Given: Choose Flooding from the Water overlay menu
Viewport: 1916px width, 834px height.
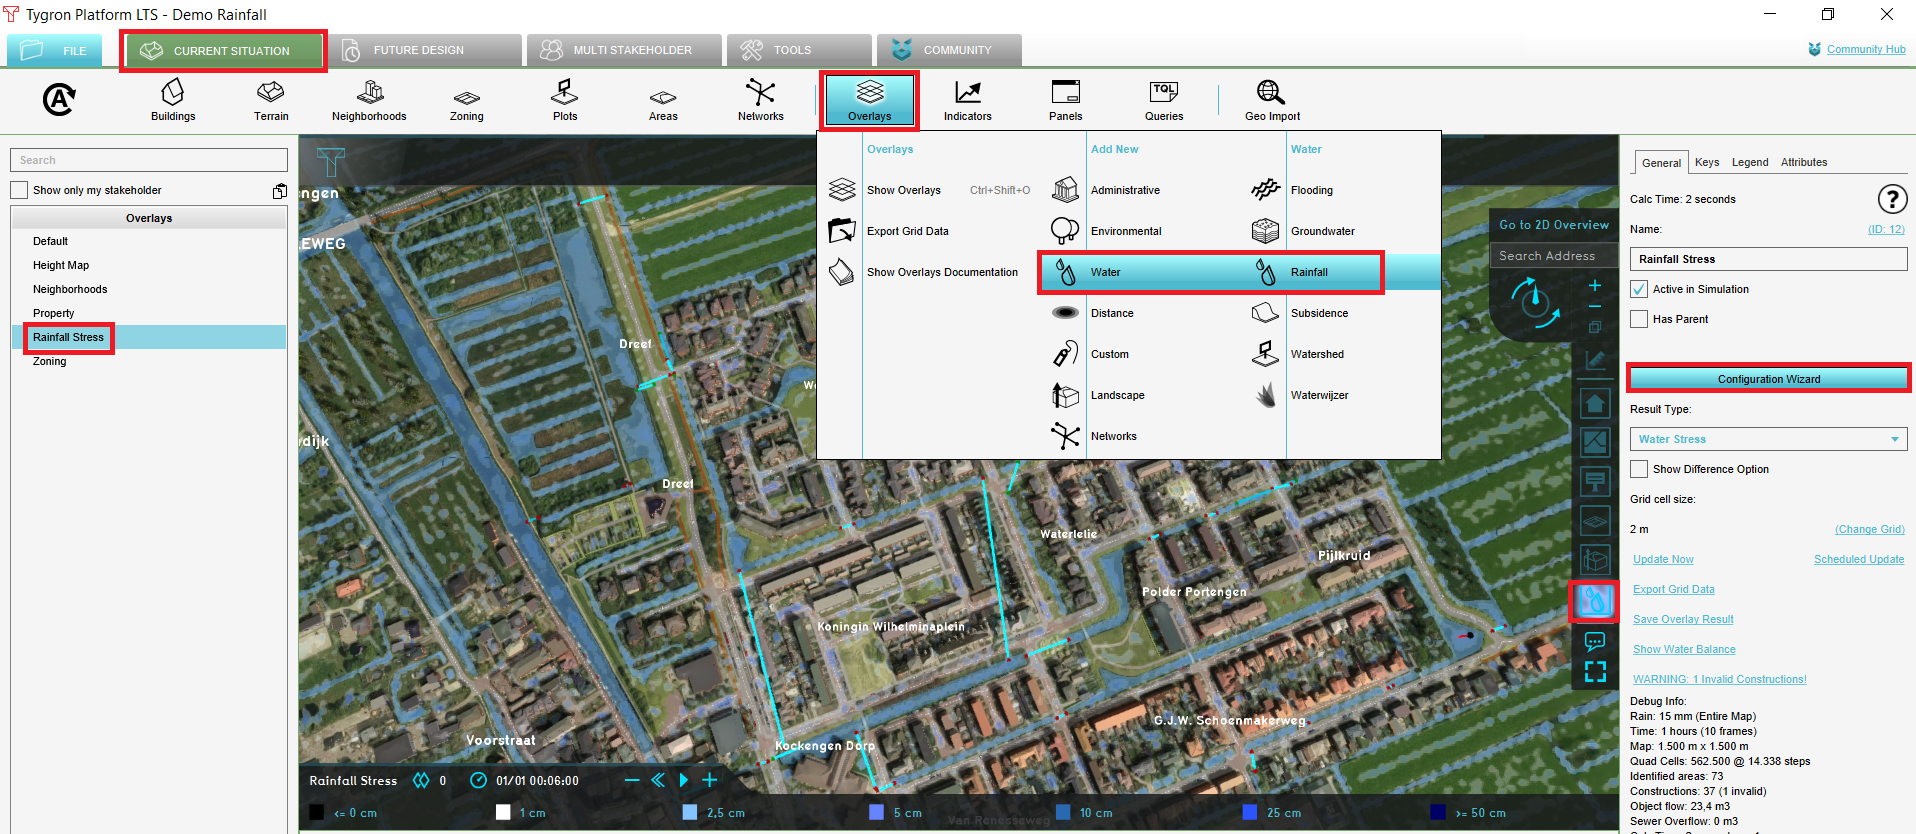Looking at the screenshot, I should [x=1311, y=190].
